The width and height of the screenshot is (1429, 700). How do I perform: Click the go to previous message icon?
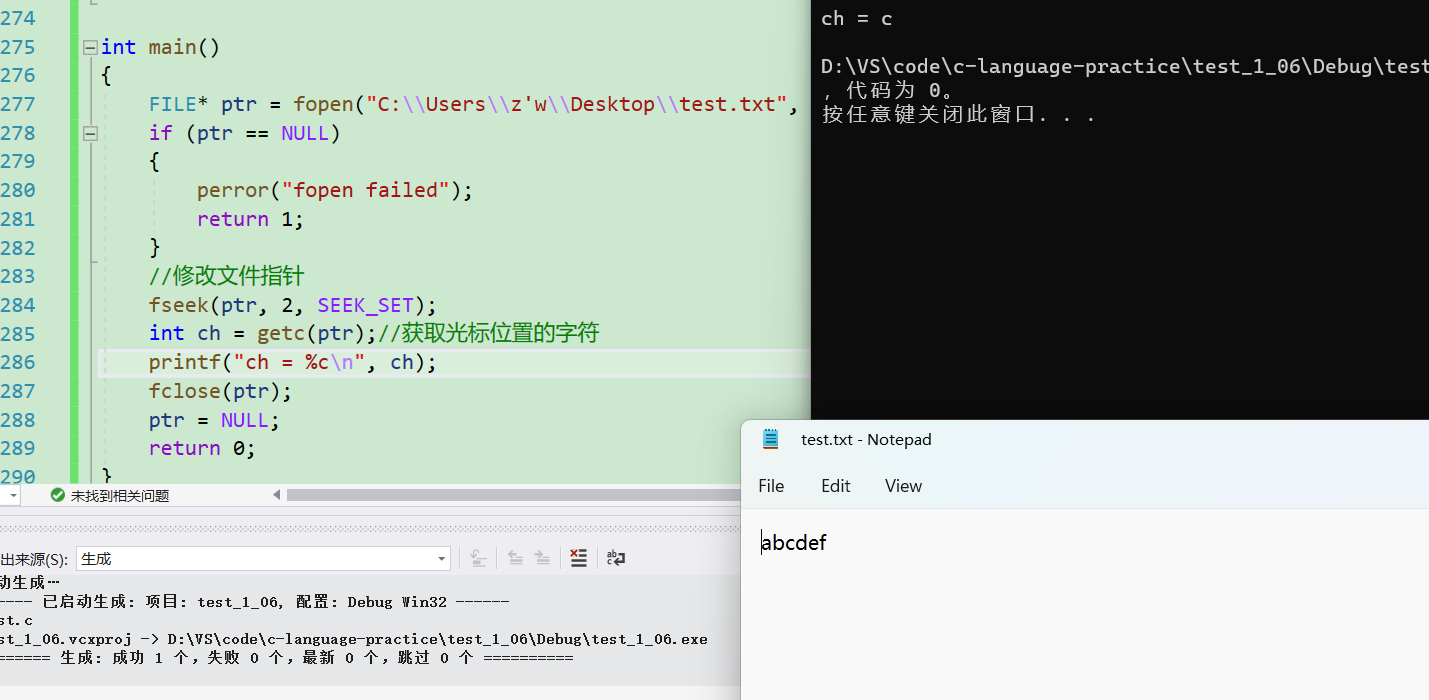pos(515,559)
